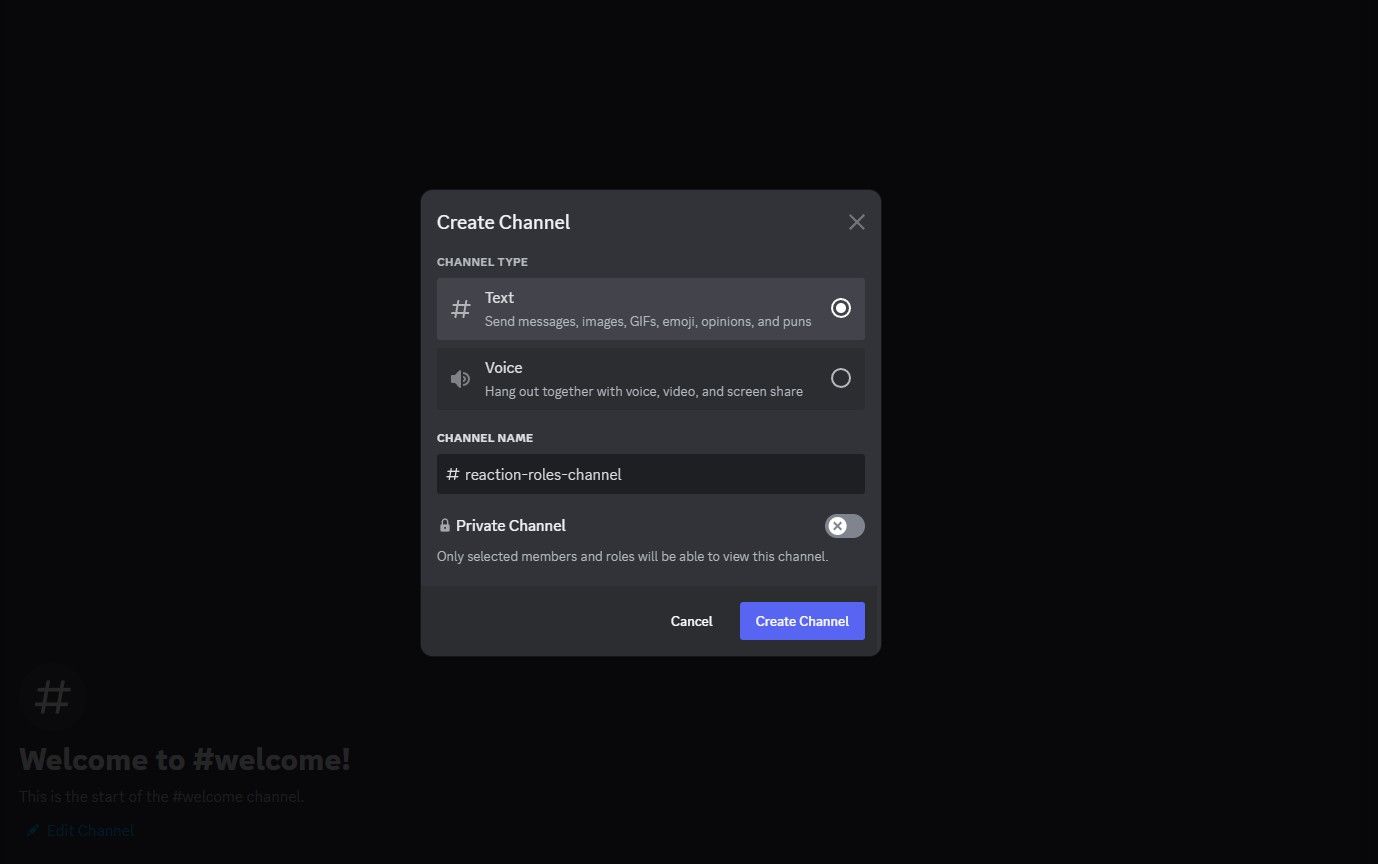
Task: Enable the Private Channel toggle
Action: pyautogui.click(x=844, y=525)
